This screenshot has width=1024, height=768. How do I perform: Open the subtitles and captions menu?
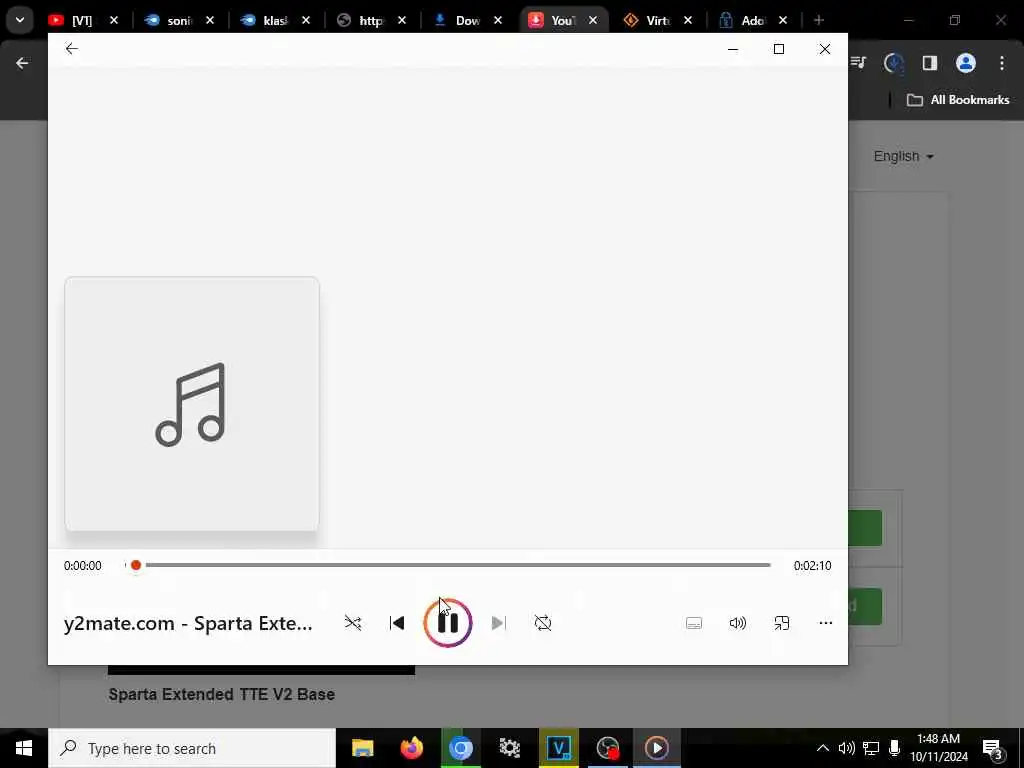point(694,623)
